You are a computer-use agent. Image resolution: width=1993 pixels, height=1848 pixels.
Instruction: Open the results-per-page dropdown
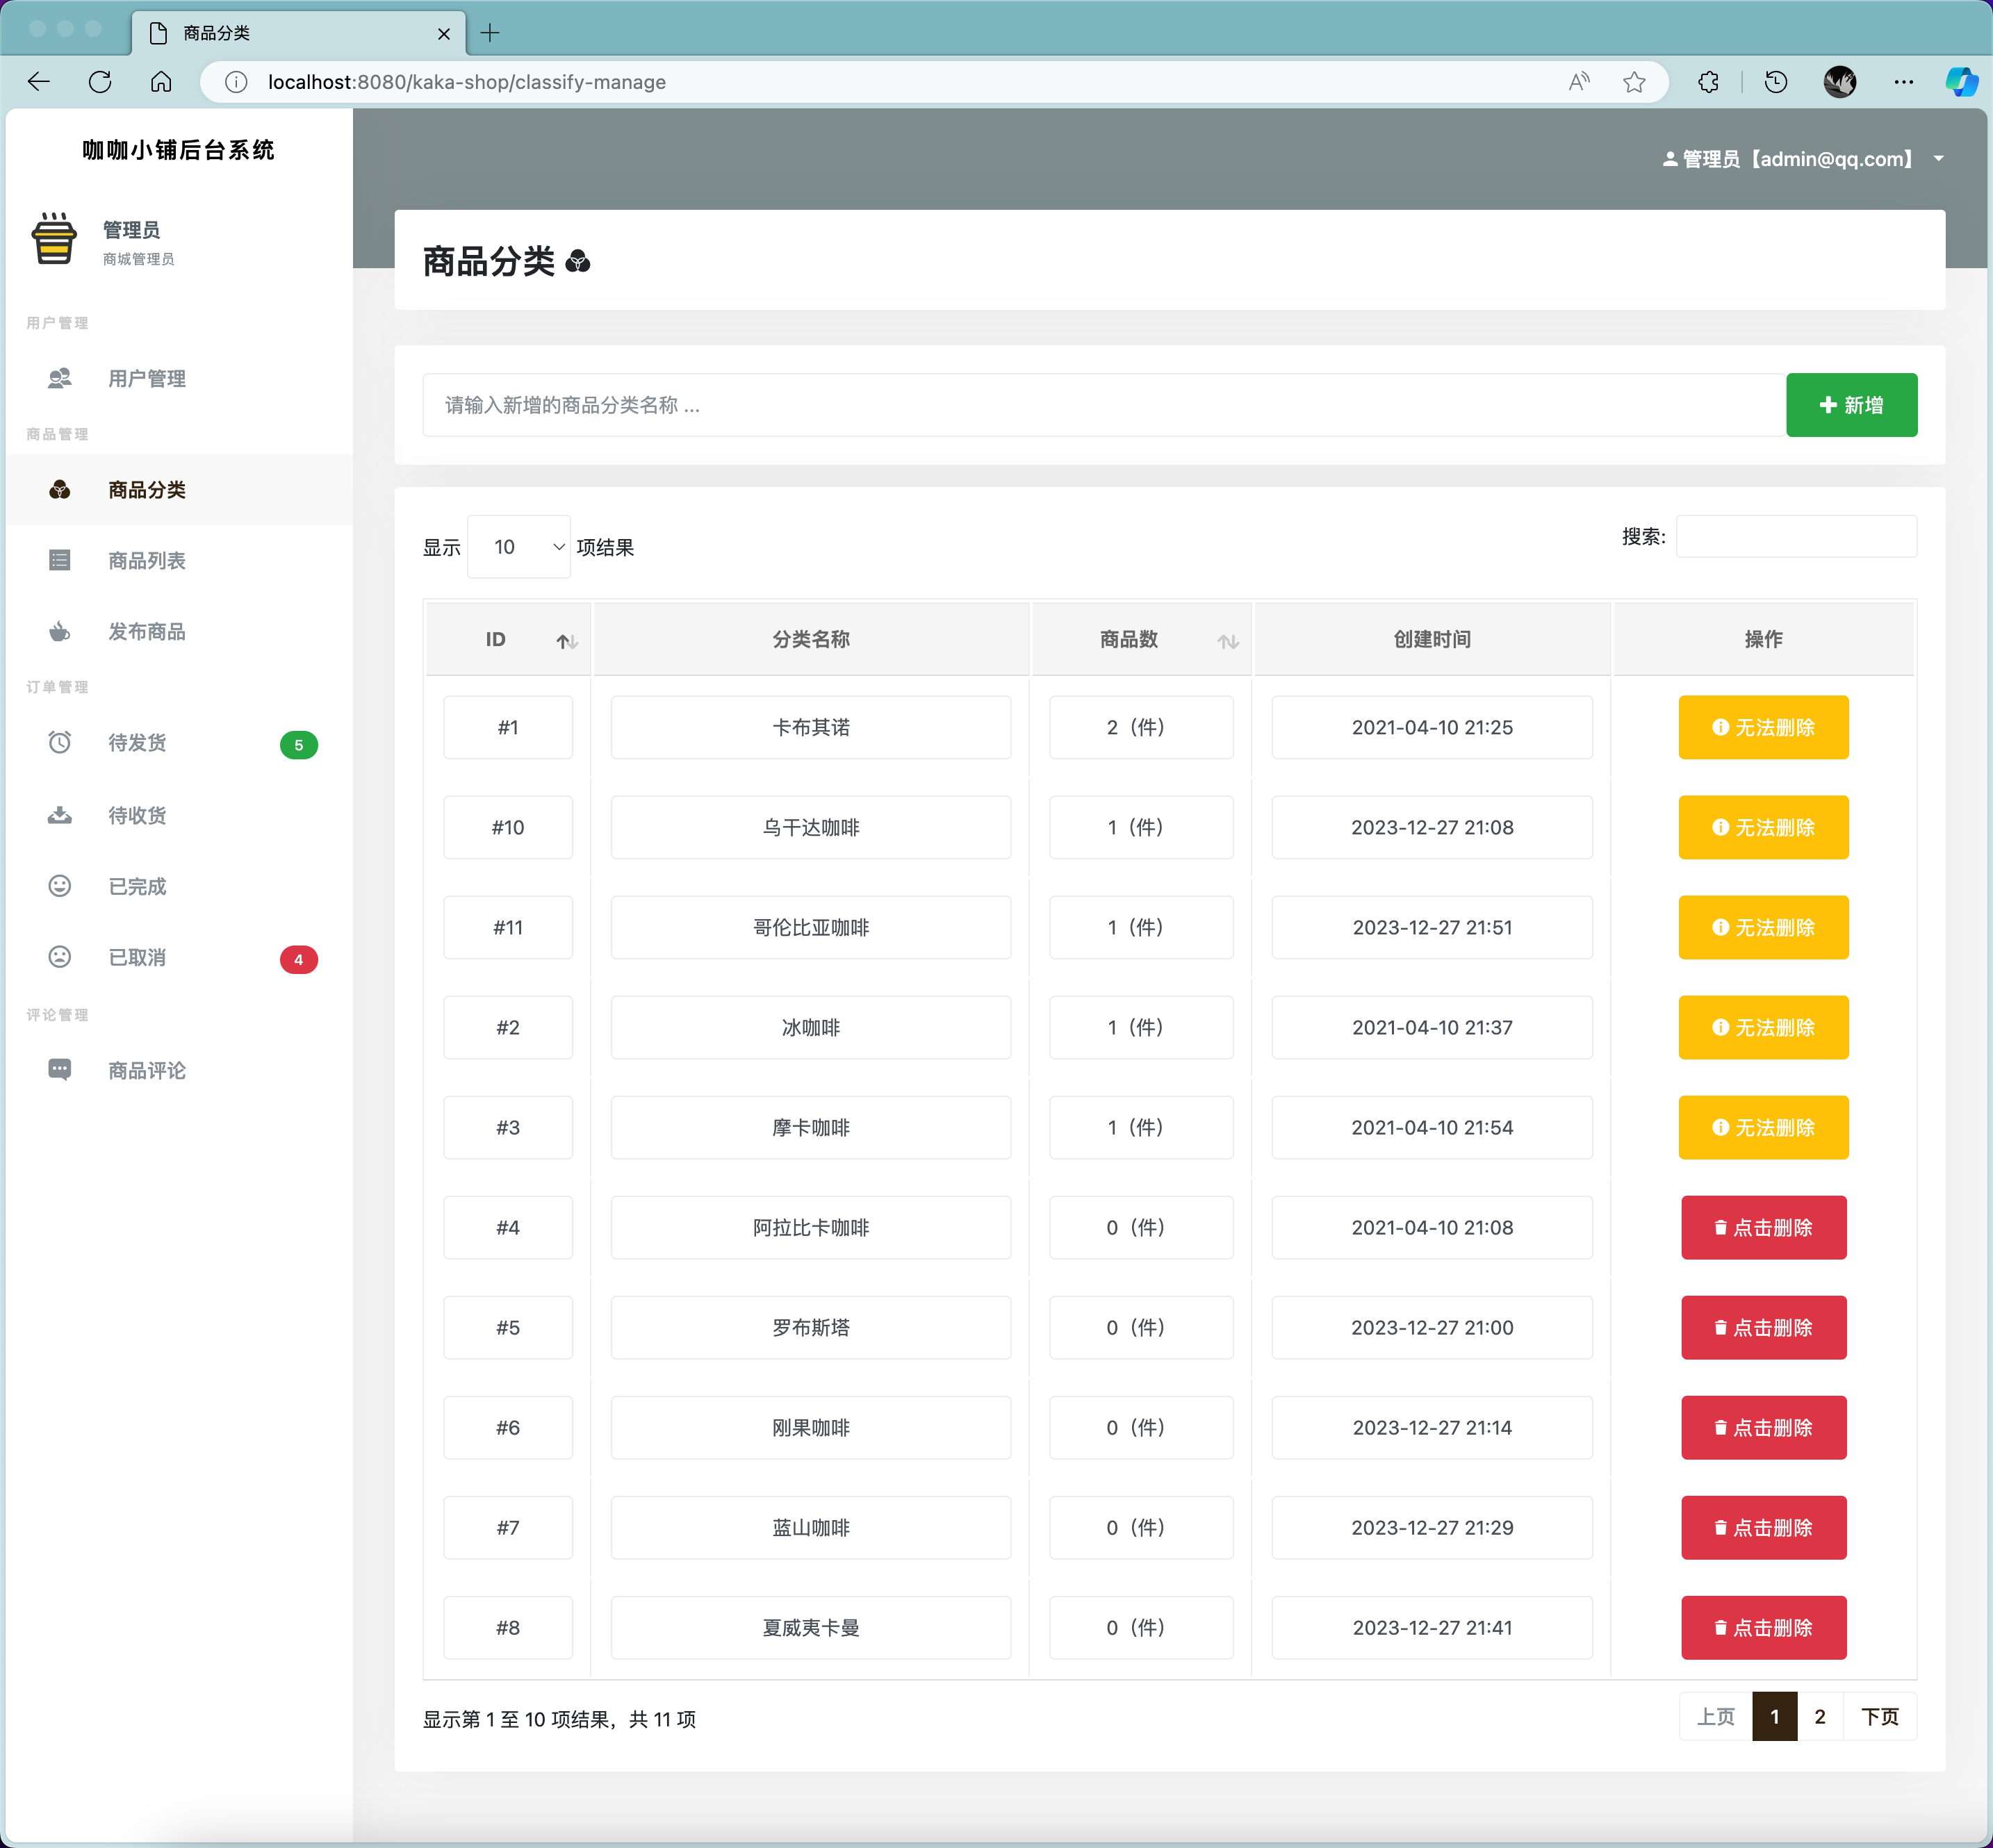coord(518,547)
